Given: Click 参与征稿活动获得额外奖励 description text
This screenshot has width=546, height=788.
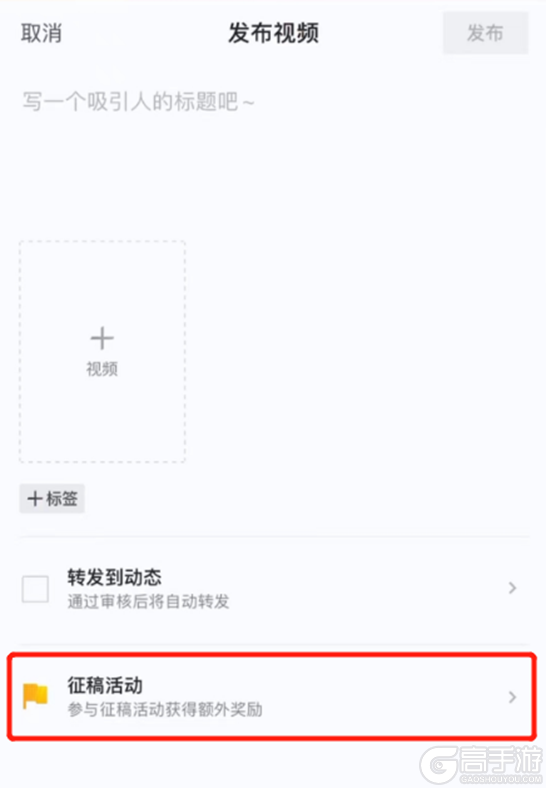Looking at the screenshot, I should 165,710.
